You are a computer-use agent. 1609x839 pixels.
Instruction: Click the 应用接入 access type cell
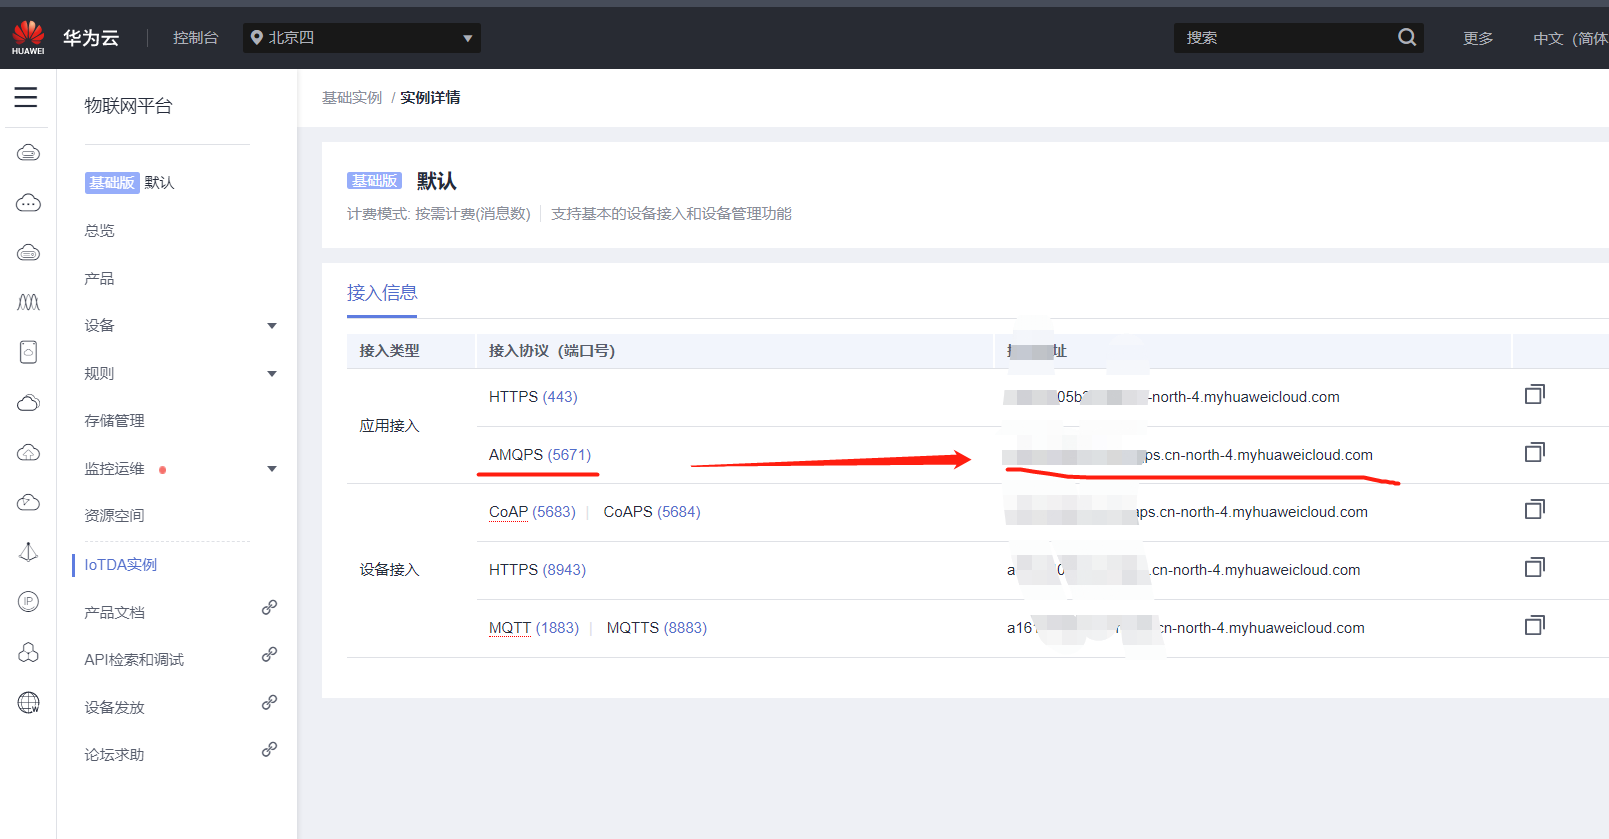[390, 426]
